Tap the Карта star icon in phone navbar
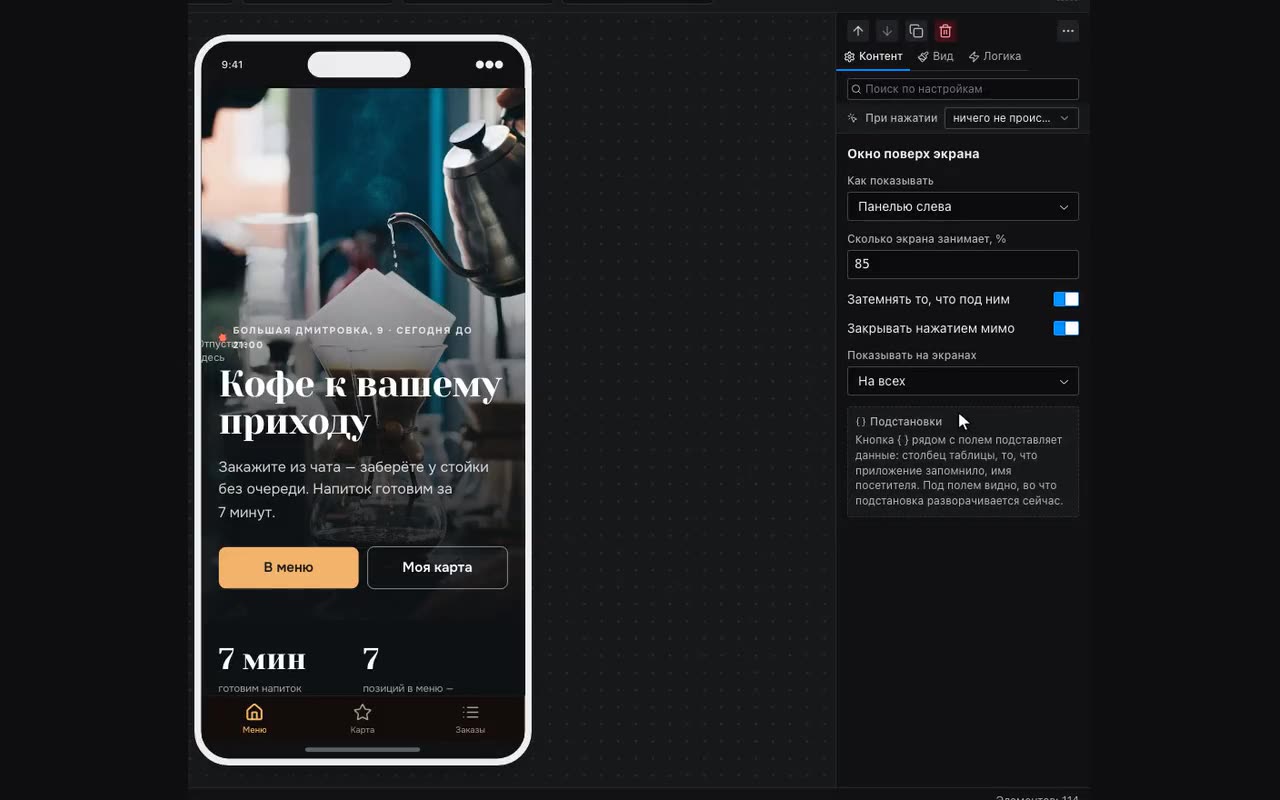This screenshot has width=1280, height=800. coord(362,712)
